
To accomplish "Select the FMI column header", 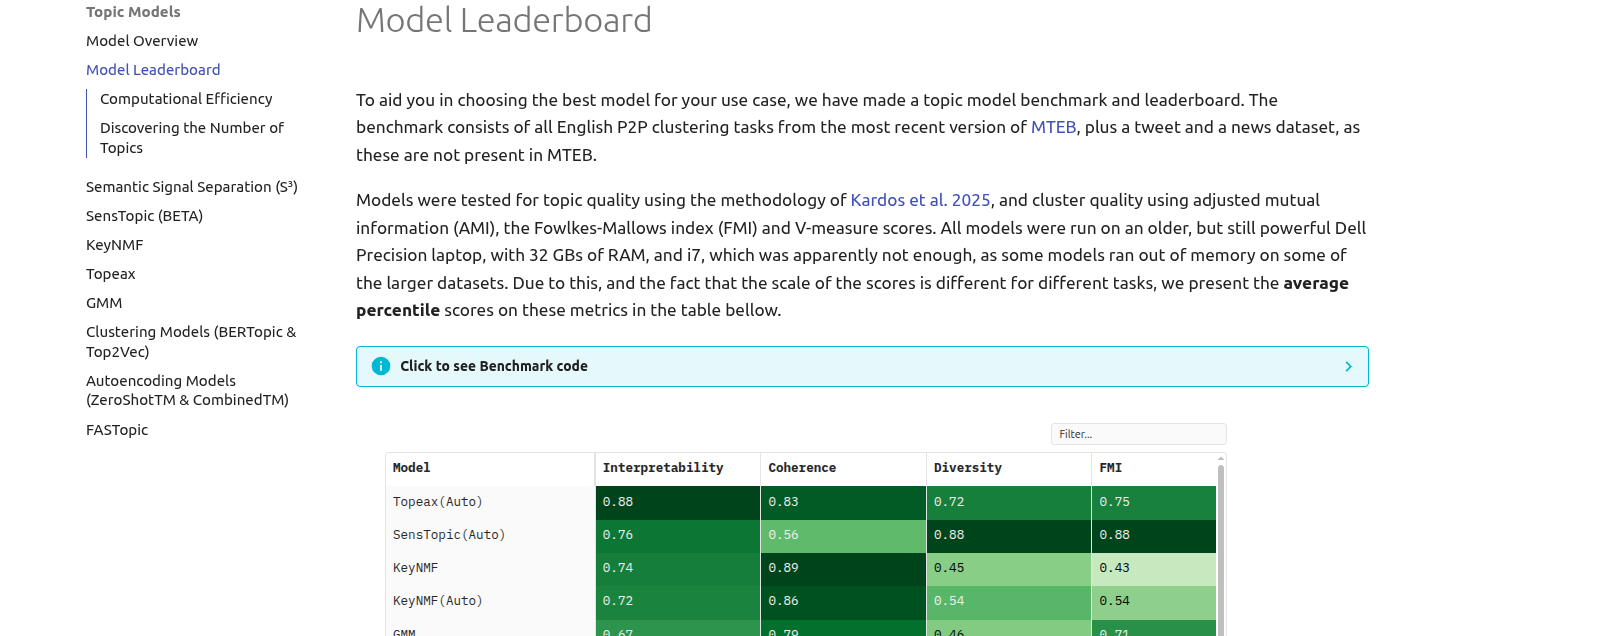I will pos(1110,468).
